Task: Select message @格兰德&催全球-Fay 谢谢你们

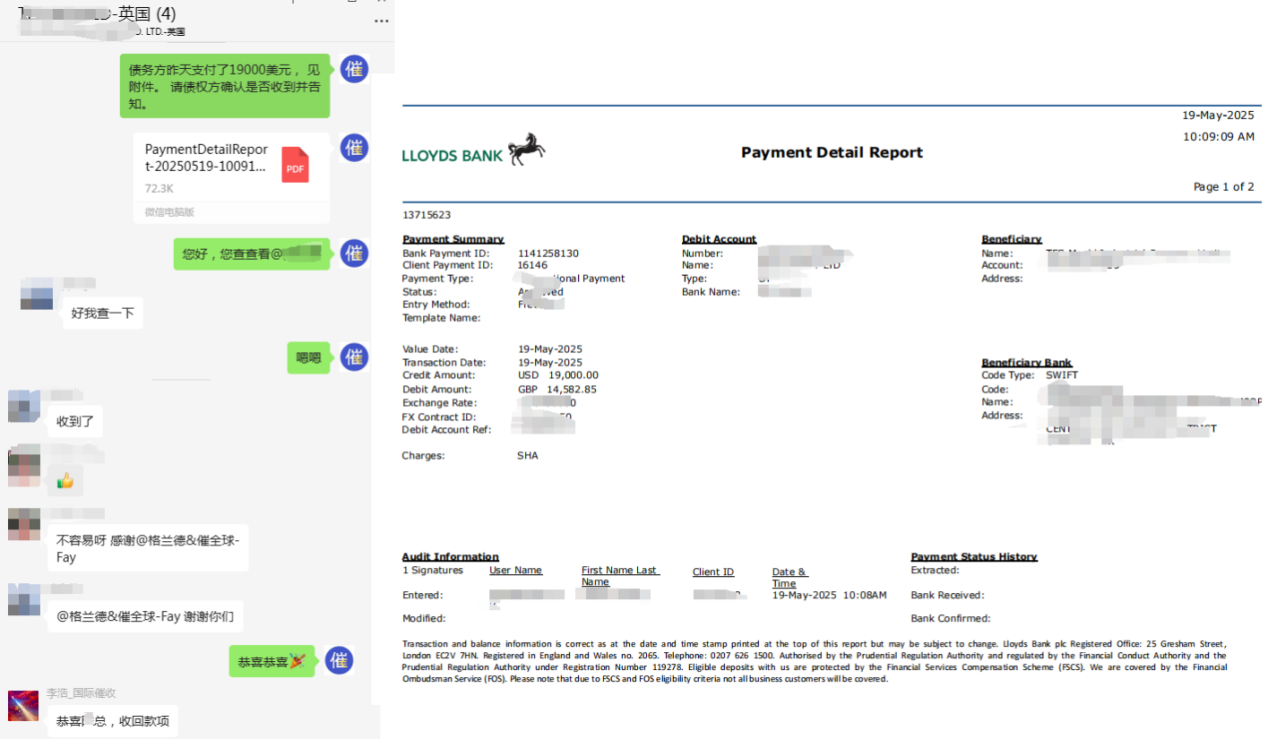Action: point(145,617)
